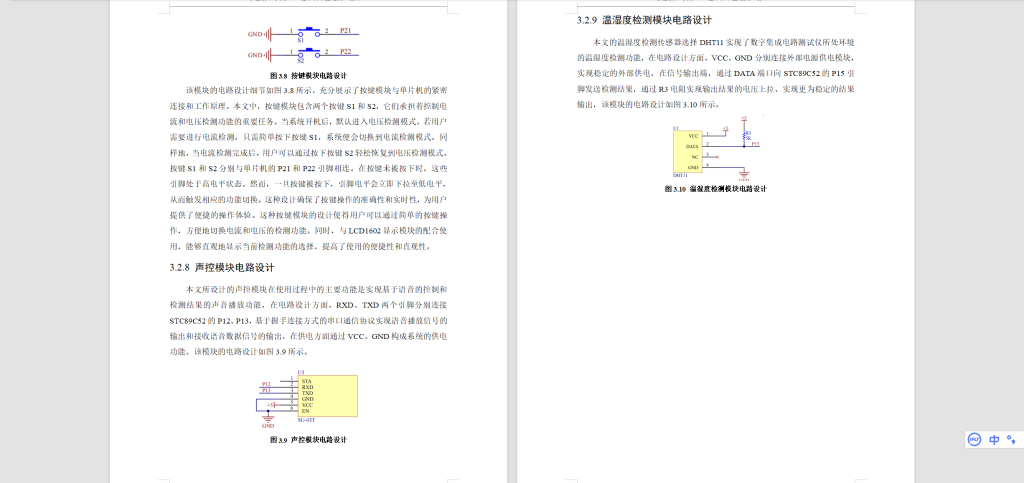The width and height of the screenshot is (1024, 483).
Task: Click paragraph line starting 该模块的电路设计细节如图3.8所示
Action: (x=317, y=89)
